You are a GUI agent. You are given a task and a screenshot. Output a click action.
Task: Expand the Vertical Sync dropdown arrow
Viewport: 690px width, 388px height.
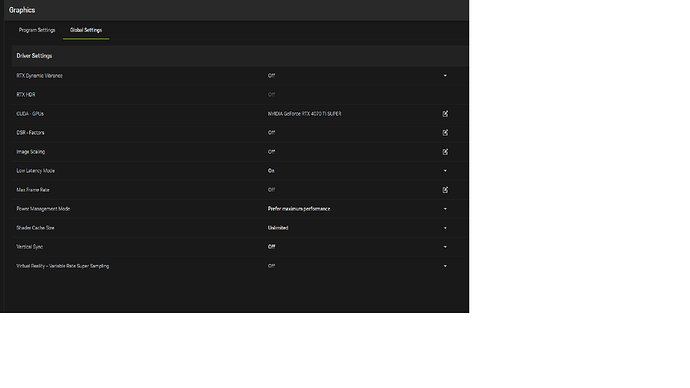coord(445,247)
